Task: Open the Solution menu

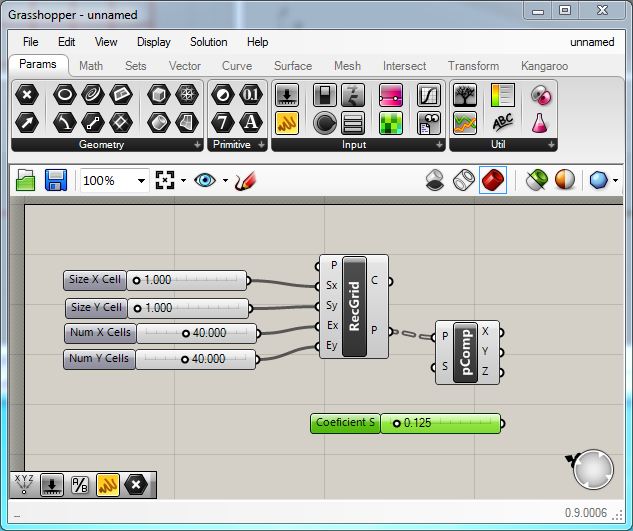Action: point(209,42)
